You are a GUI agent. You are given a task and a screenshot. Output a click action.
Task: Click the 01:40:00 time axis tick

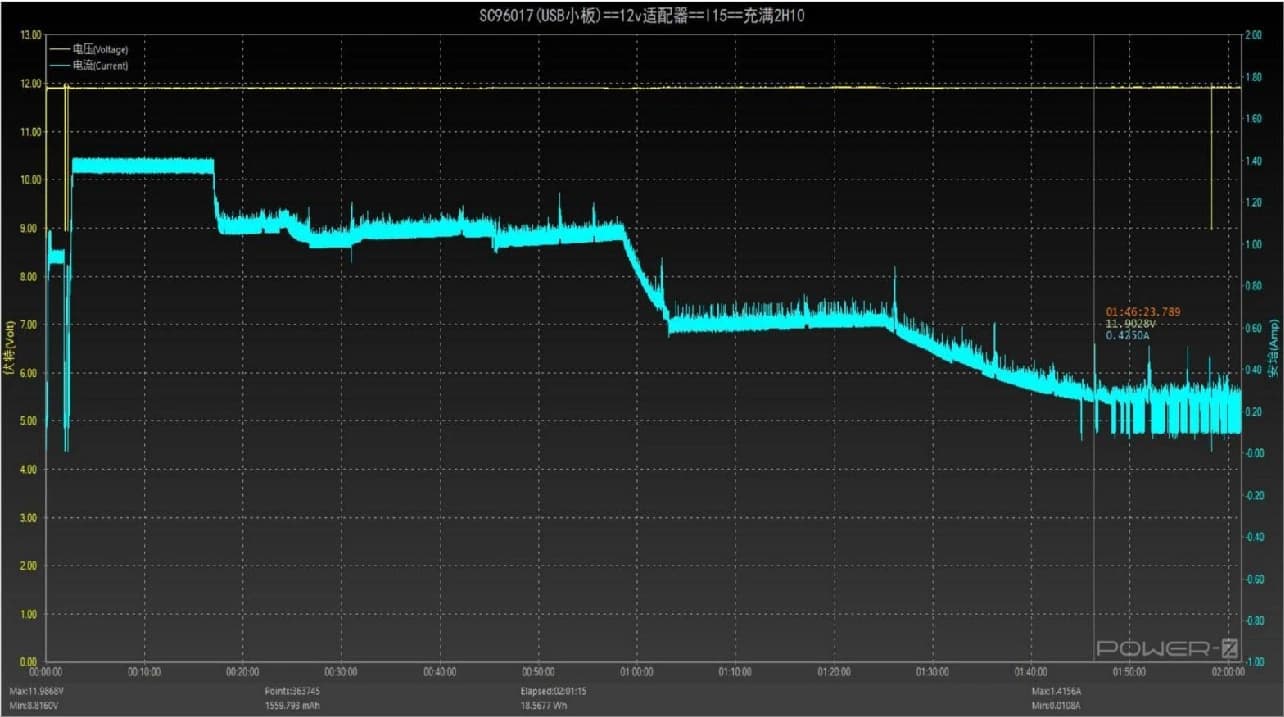click(1032, 672)
